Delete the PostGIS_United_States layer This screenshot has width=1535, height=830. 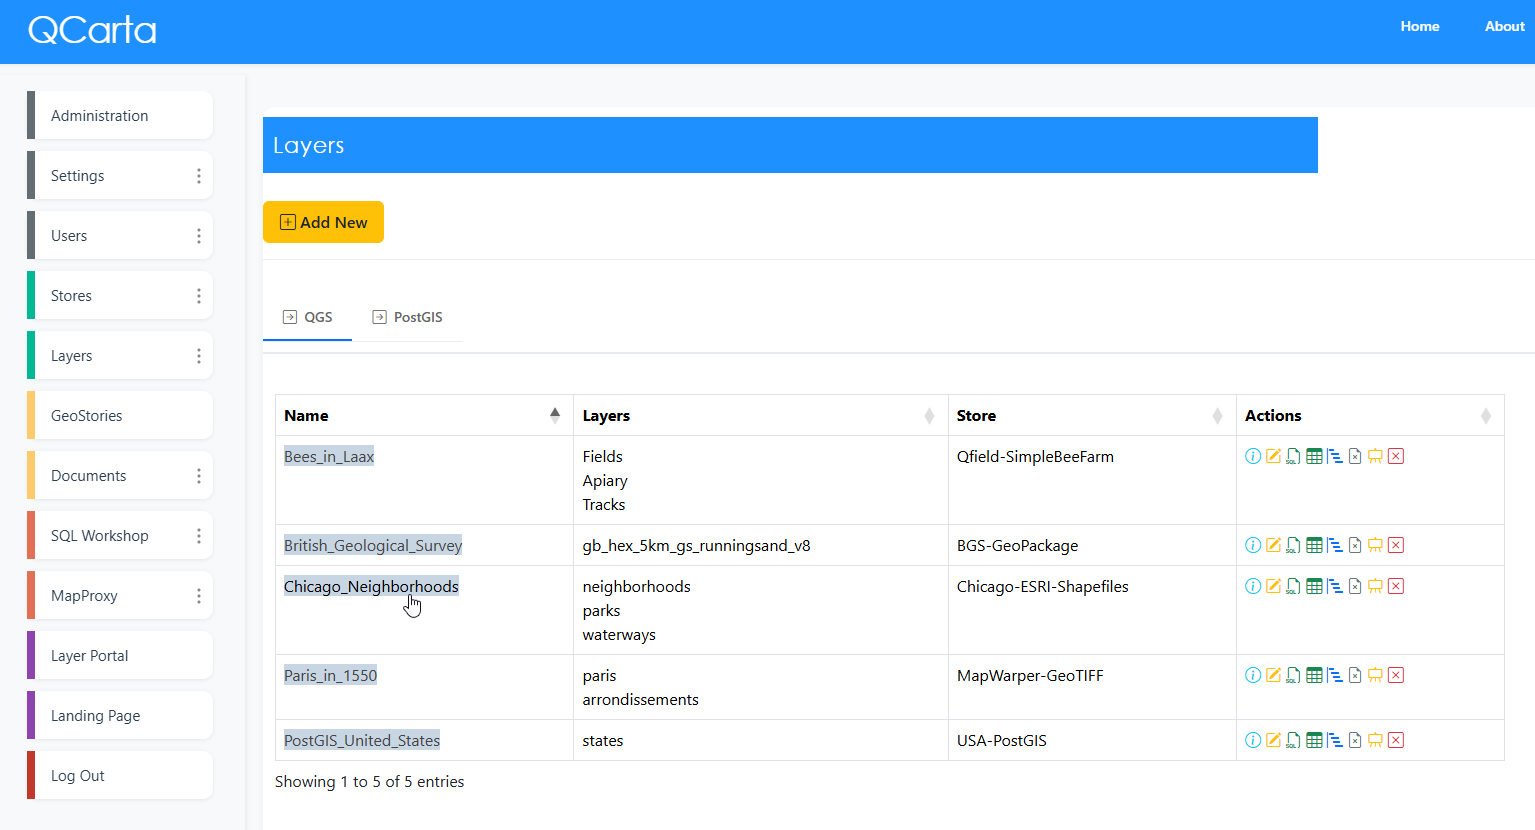pos(1396,740)
